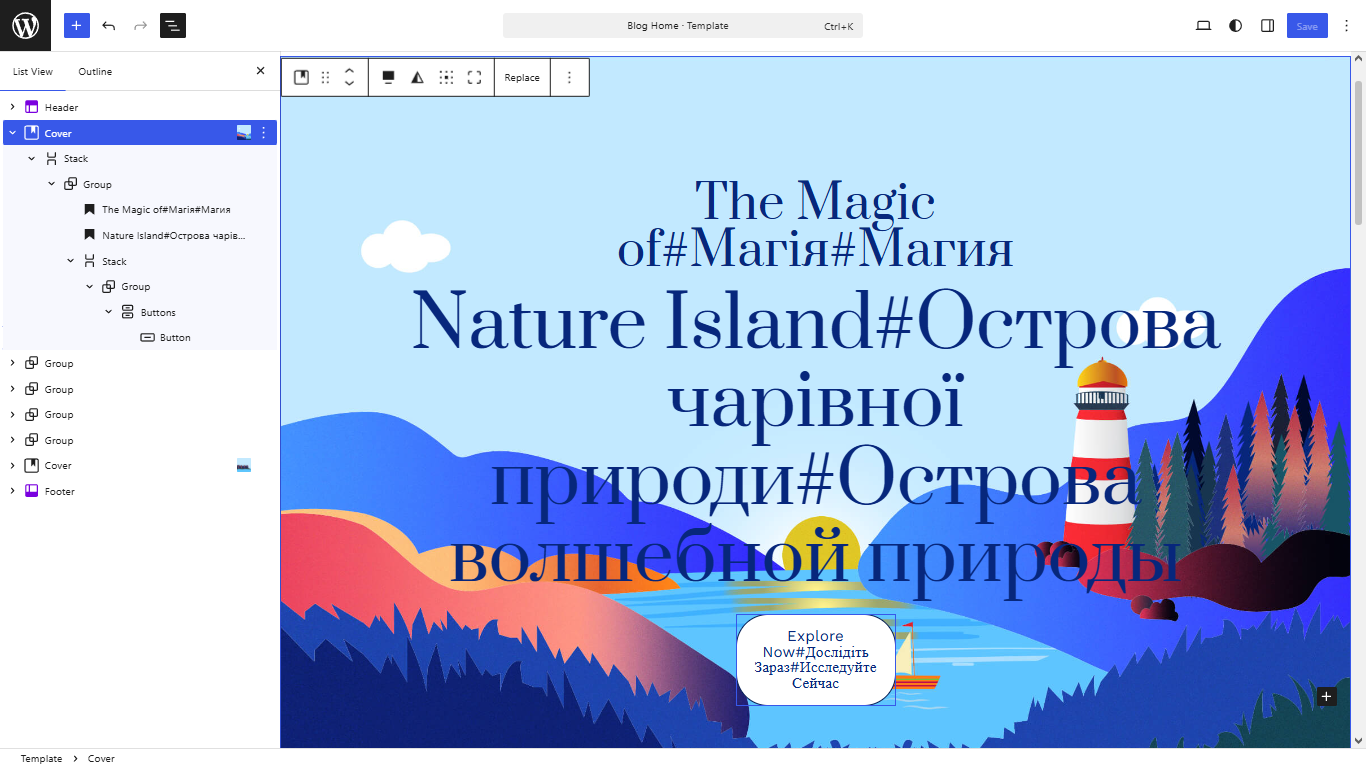Collapse the Group under first Stack
The width and height of the screenshot is (1366, 768).
(51, 184)
